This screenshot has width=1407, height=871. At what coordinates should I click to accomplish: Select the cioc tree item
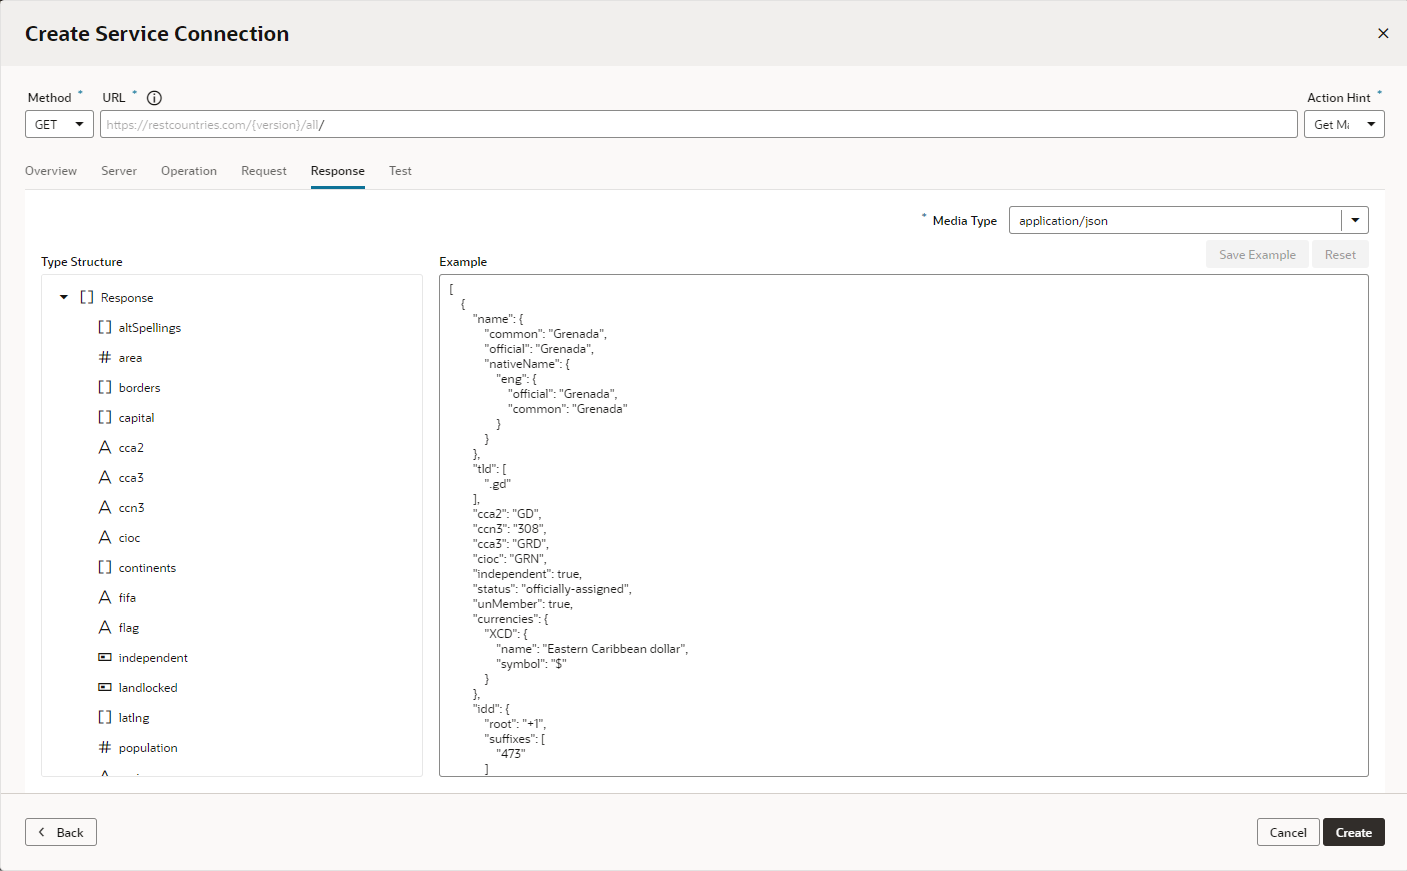pos(129,538)
